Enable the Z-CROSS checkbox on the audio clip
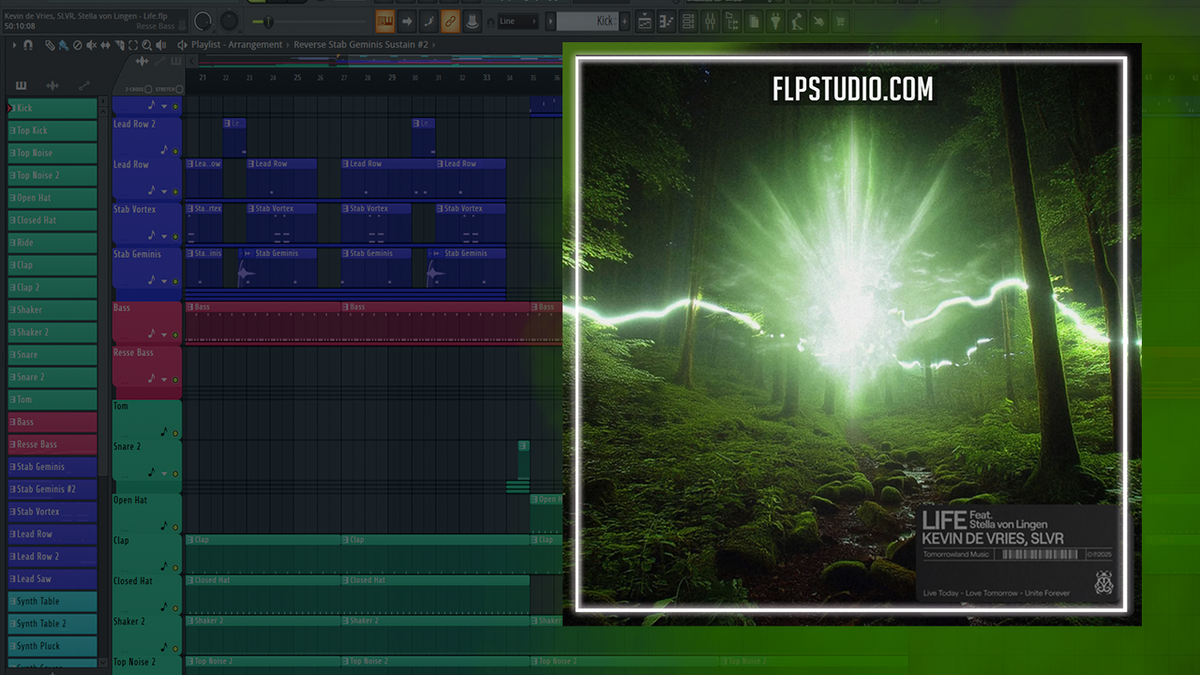The height and width of the screenshot is (675, 1200). click(148, 90)
